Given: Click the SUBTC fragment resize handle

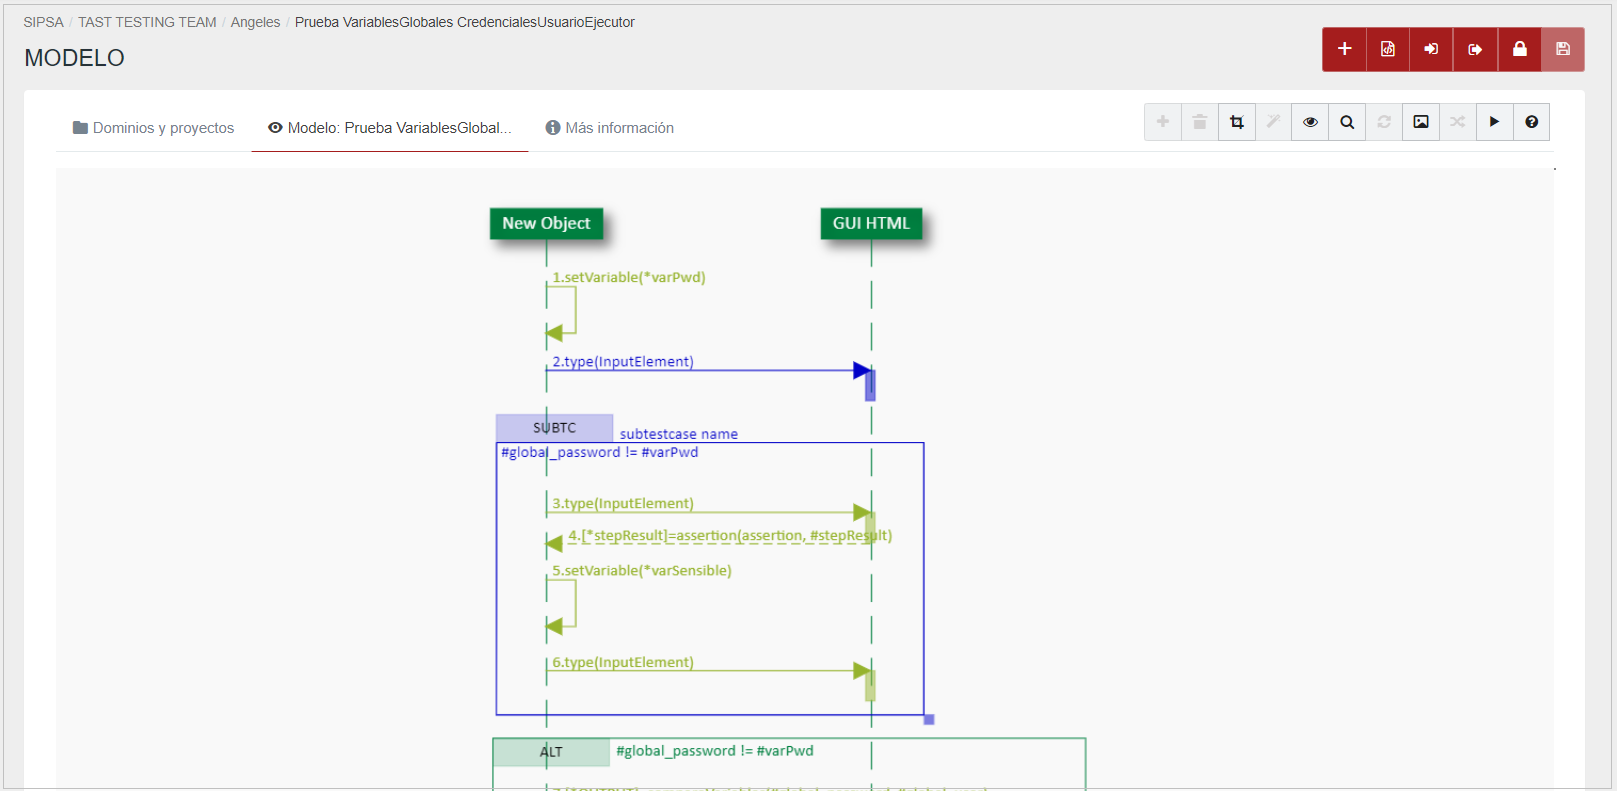Looking at the screenshot, I should [x=929, y=719].
